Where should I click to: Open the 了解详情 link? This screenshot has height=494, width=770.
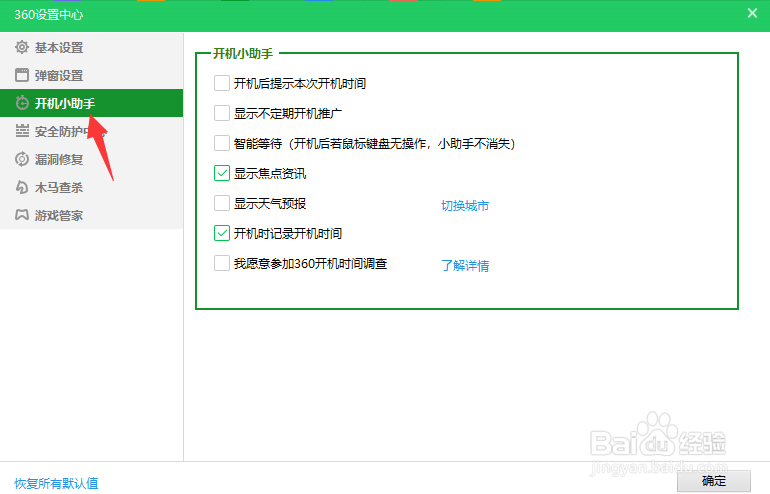click(465, 266)
